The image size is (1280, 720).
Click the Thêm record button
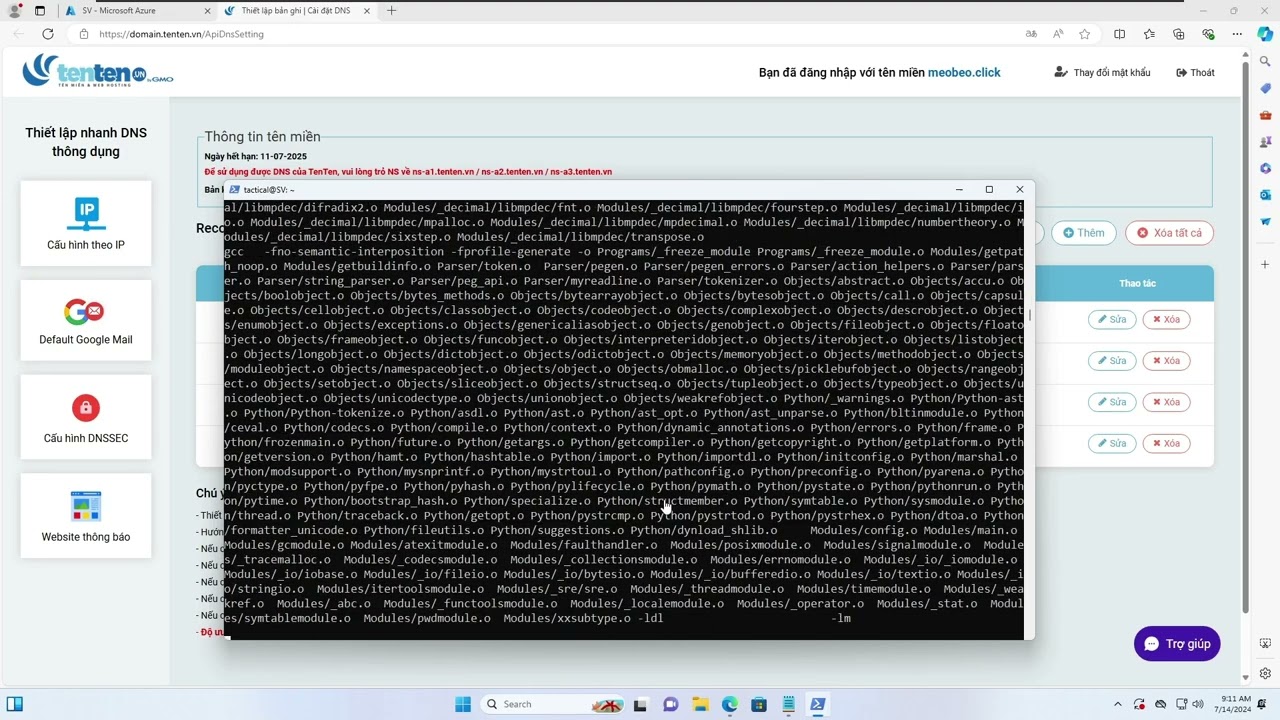(x=1083, y=233)
